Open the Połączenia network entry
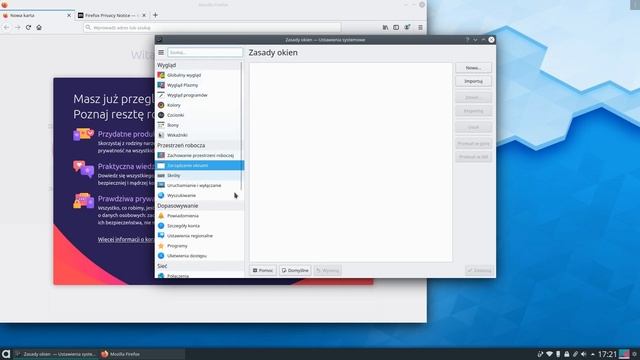Screen dimensions: 640x360 [x=199, y=276]
